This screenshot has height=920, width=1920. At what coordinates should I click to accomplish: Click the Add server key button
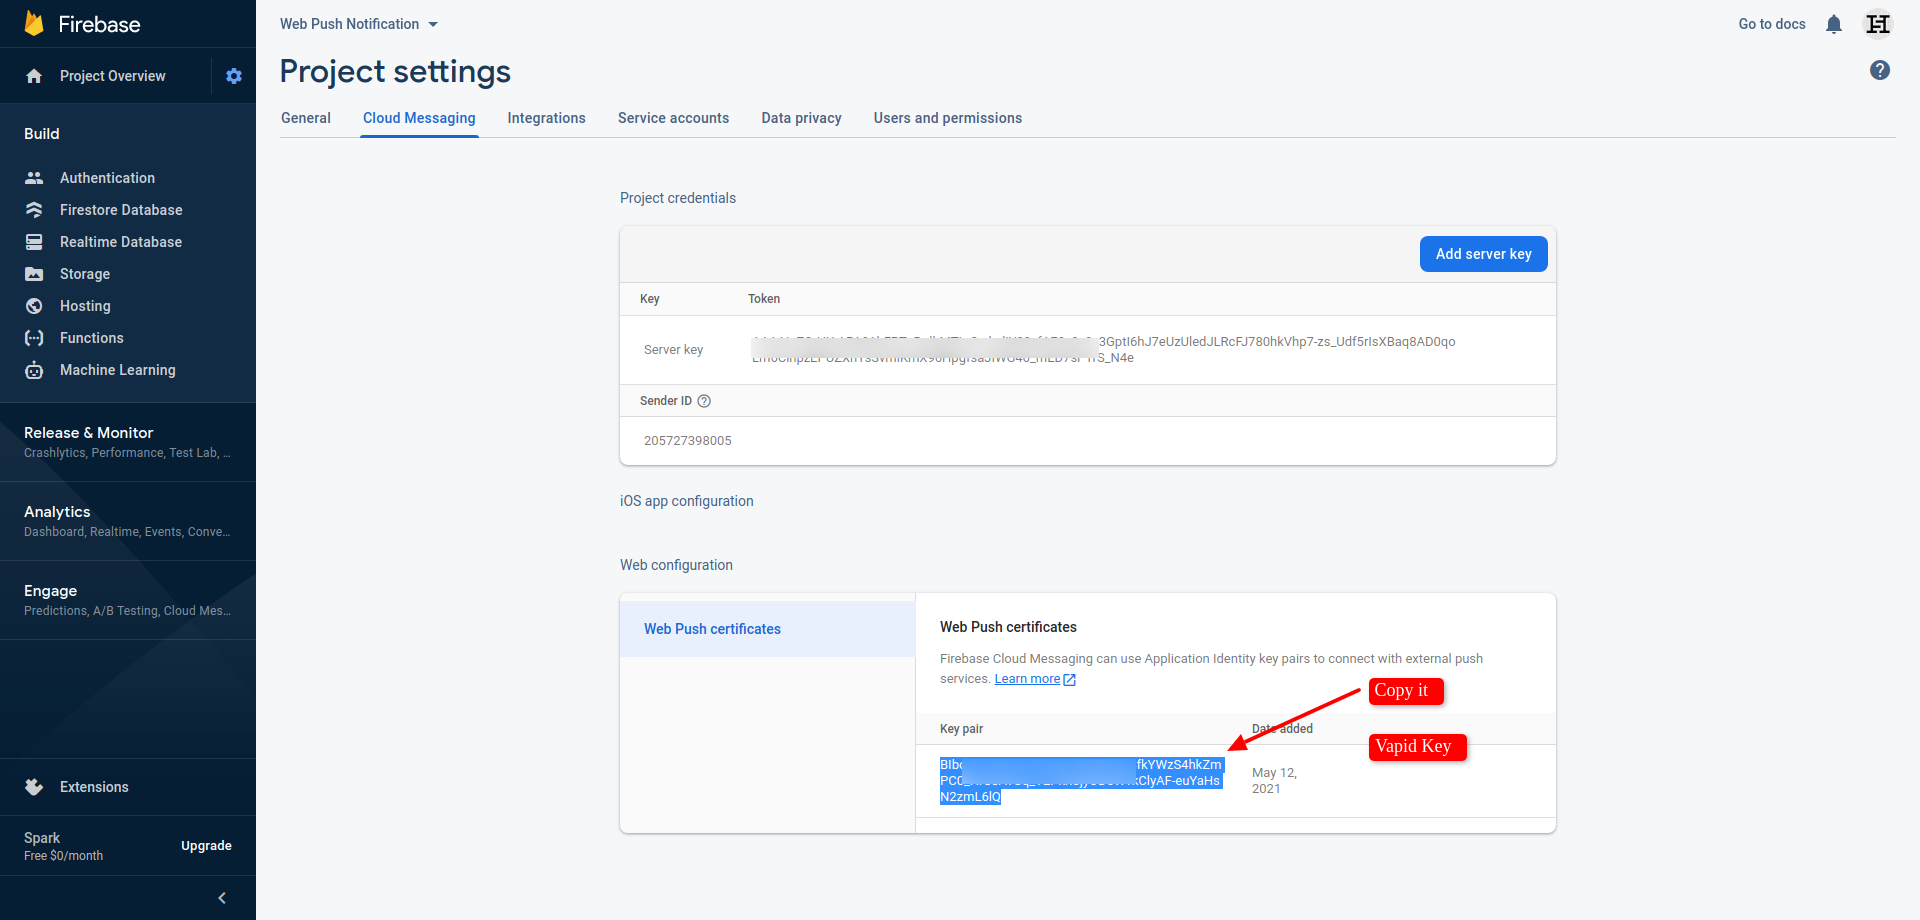[x=1484, y=254]
